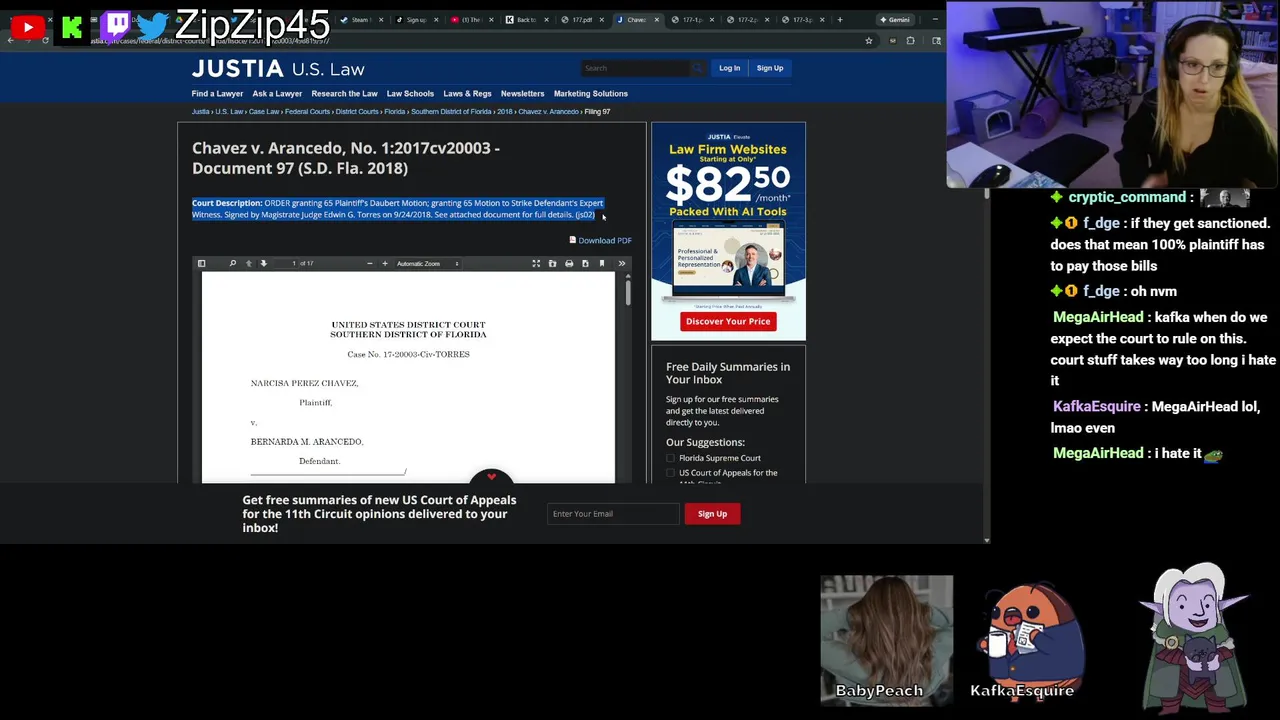
Task: Click the Gemini button in browser
Action: 894,20
